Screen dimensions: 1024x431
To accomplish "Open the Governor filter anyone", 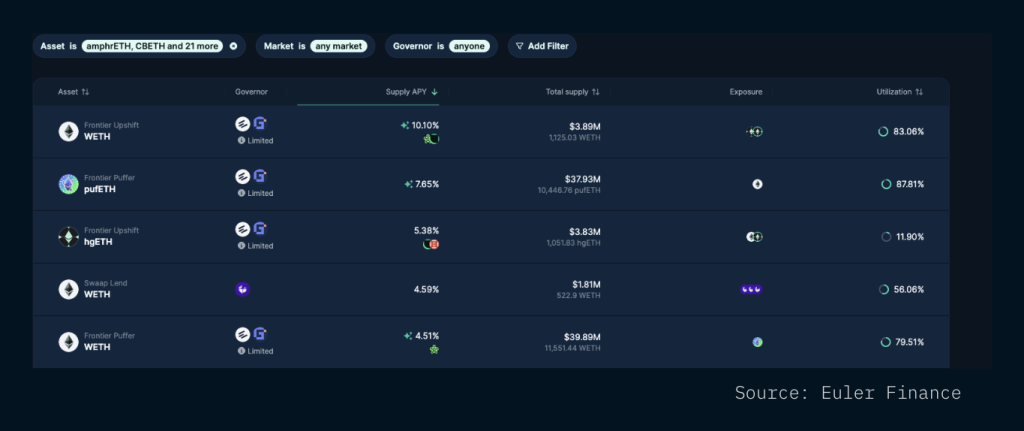I will 469,46.
